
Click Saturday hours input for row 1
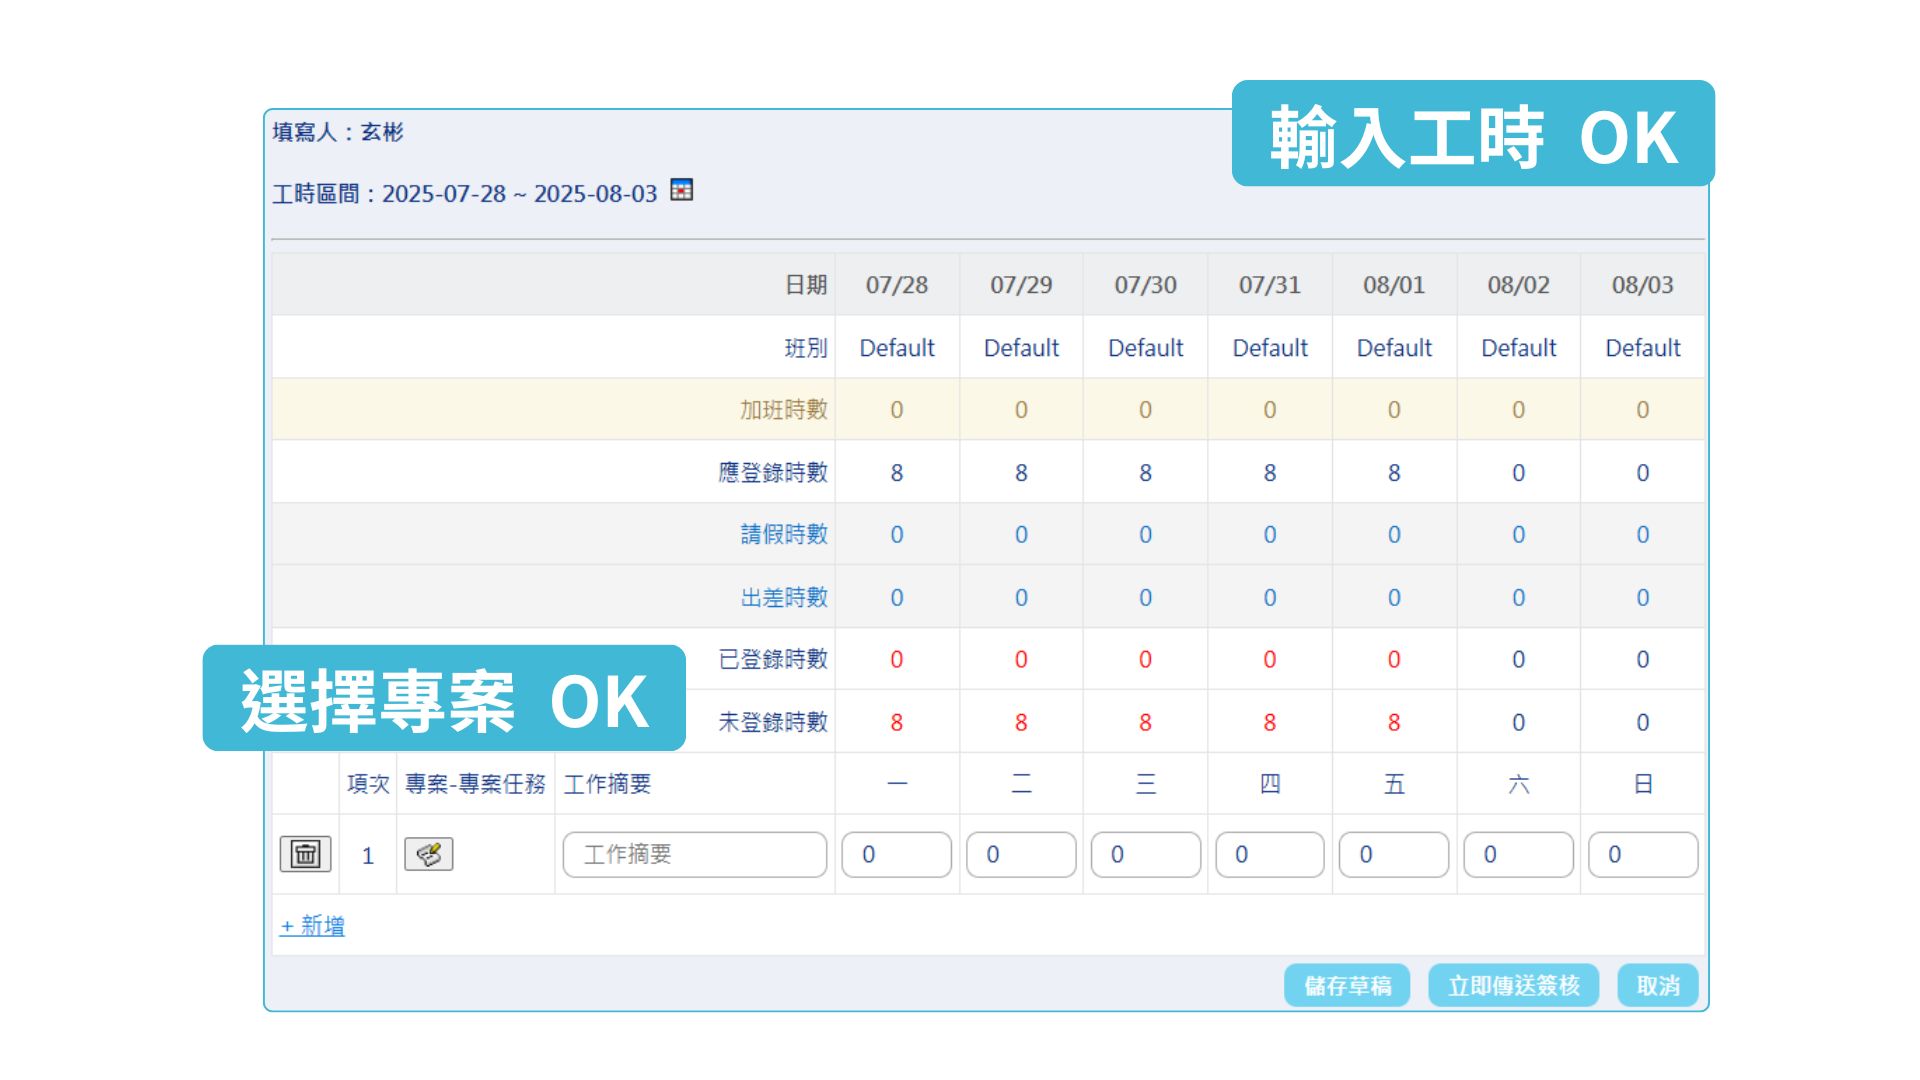pyautogui.click(x=1518, y=854)
